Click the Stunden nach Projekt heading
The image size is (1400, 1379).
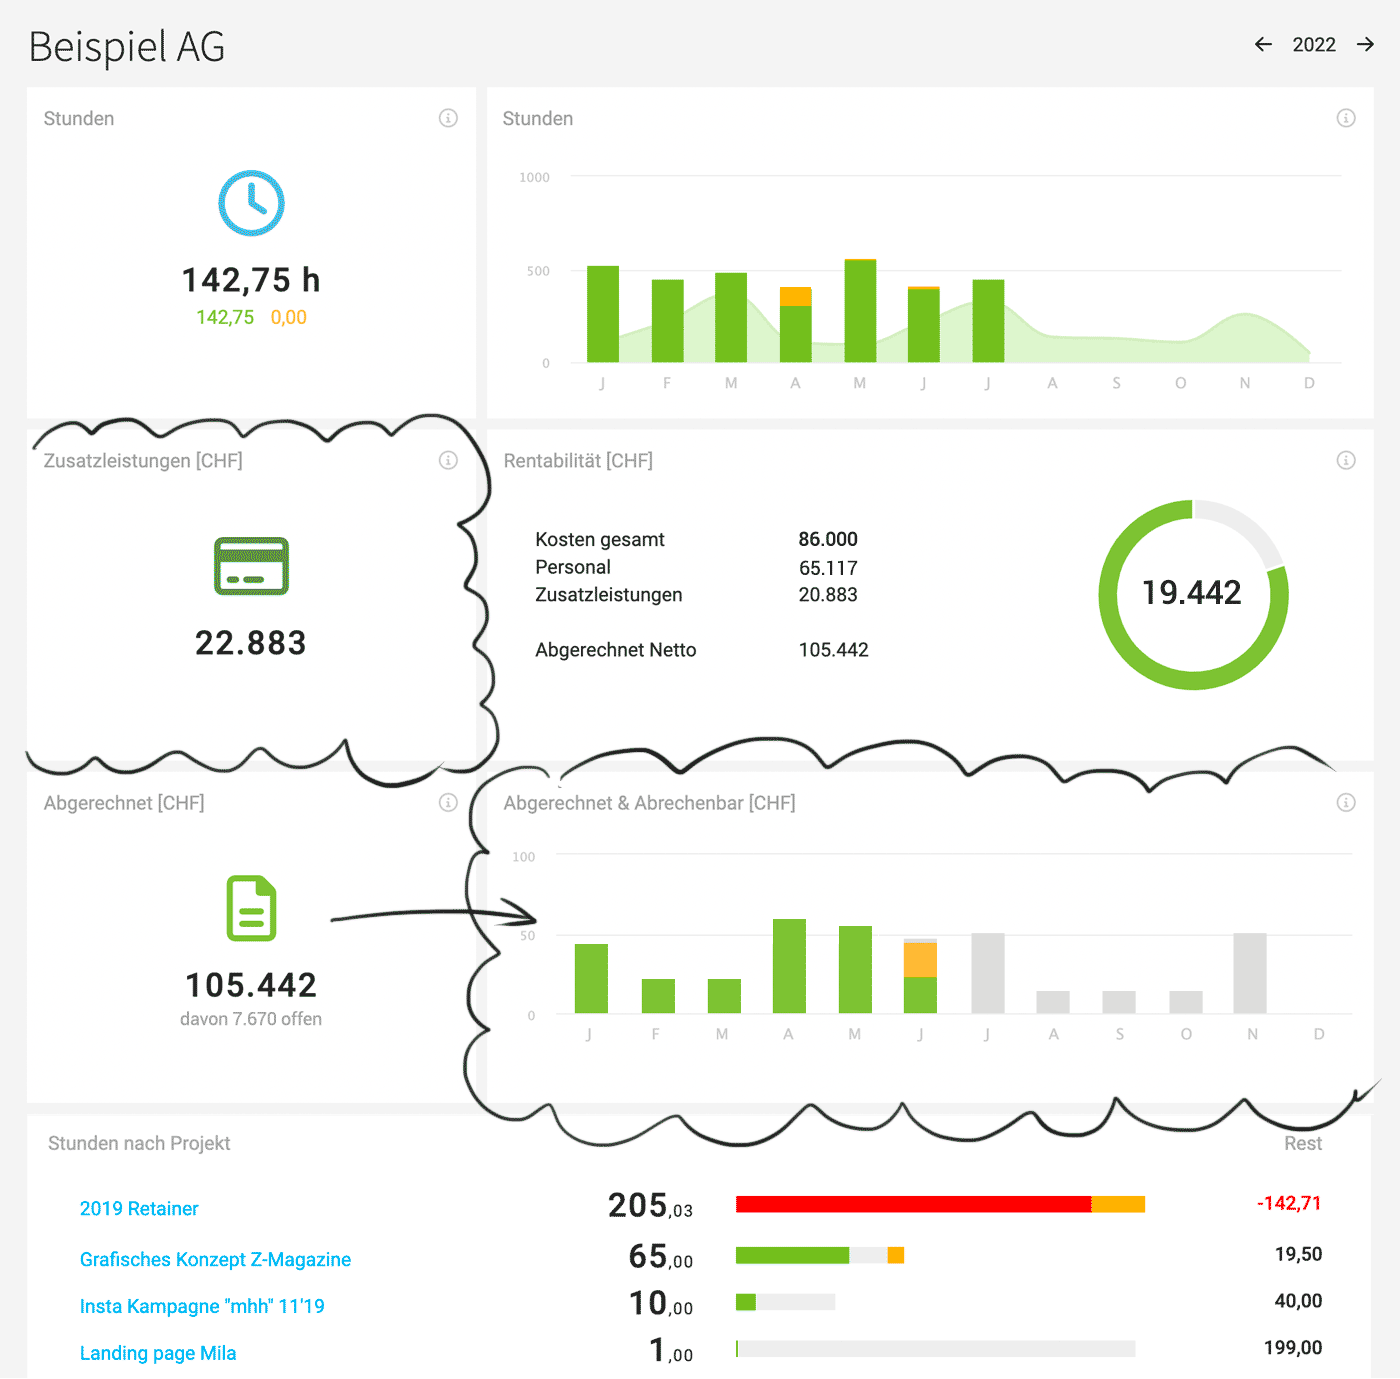[x=139, y=1143]
